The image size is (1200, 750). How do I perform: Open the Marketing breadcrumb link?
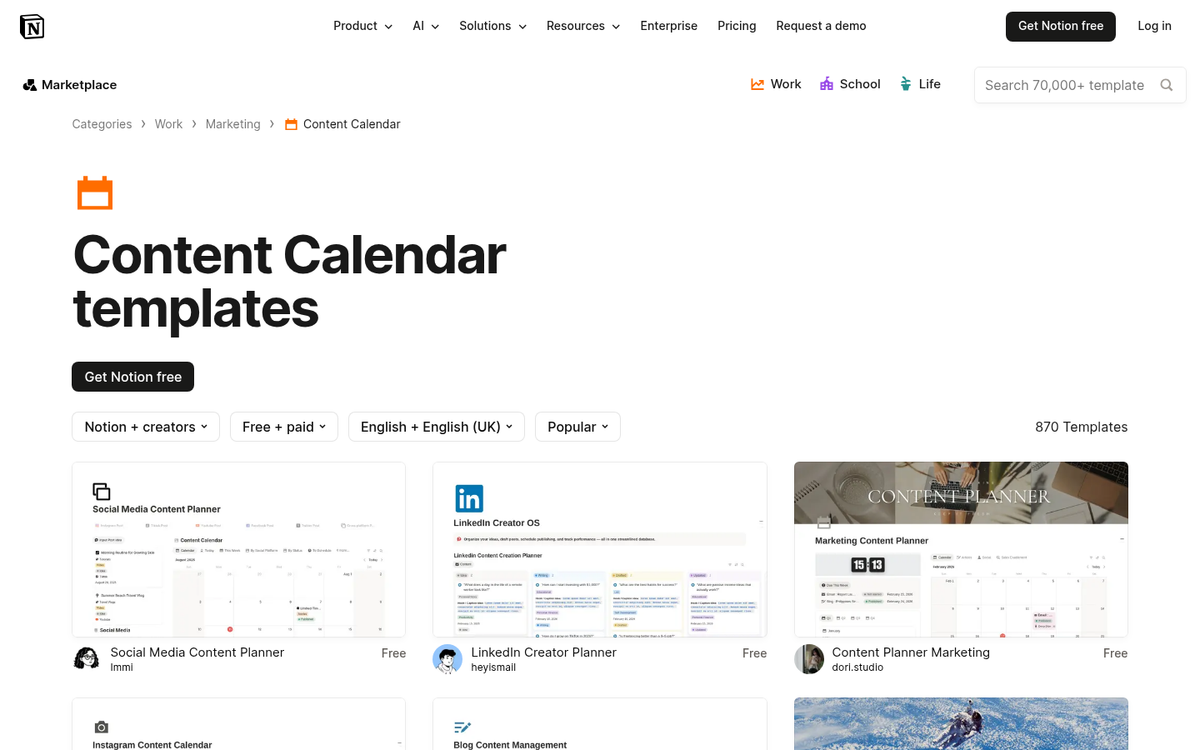point(233,123)
